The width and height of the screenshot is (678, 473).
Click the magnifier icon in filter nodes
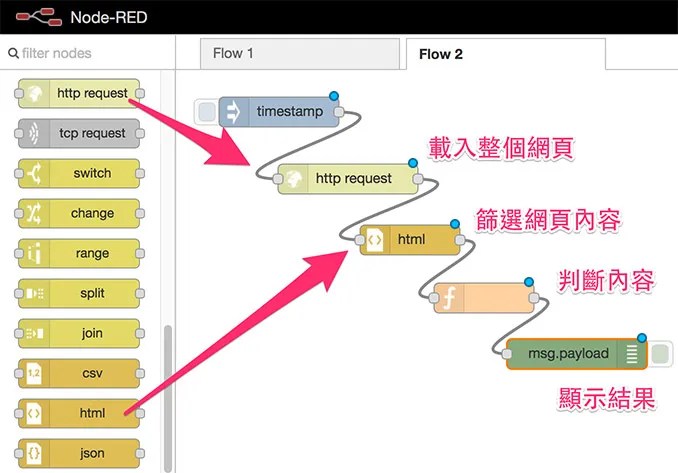[x=13, y=53]
